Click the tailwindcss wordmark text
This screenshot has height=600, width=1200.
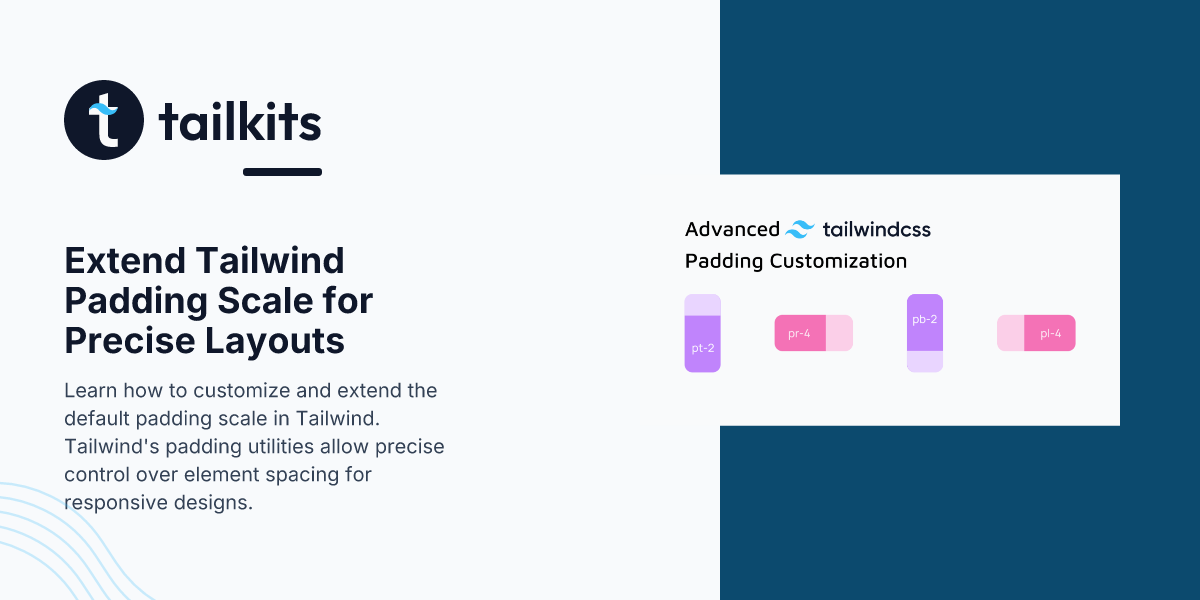(876, 229)
